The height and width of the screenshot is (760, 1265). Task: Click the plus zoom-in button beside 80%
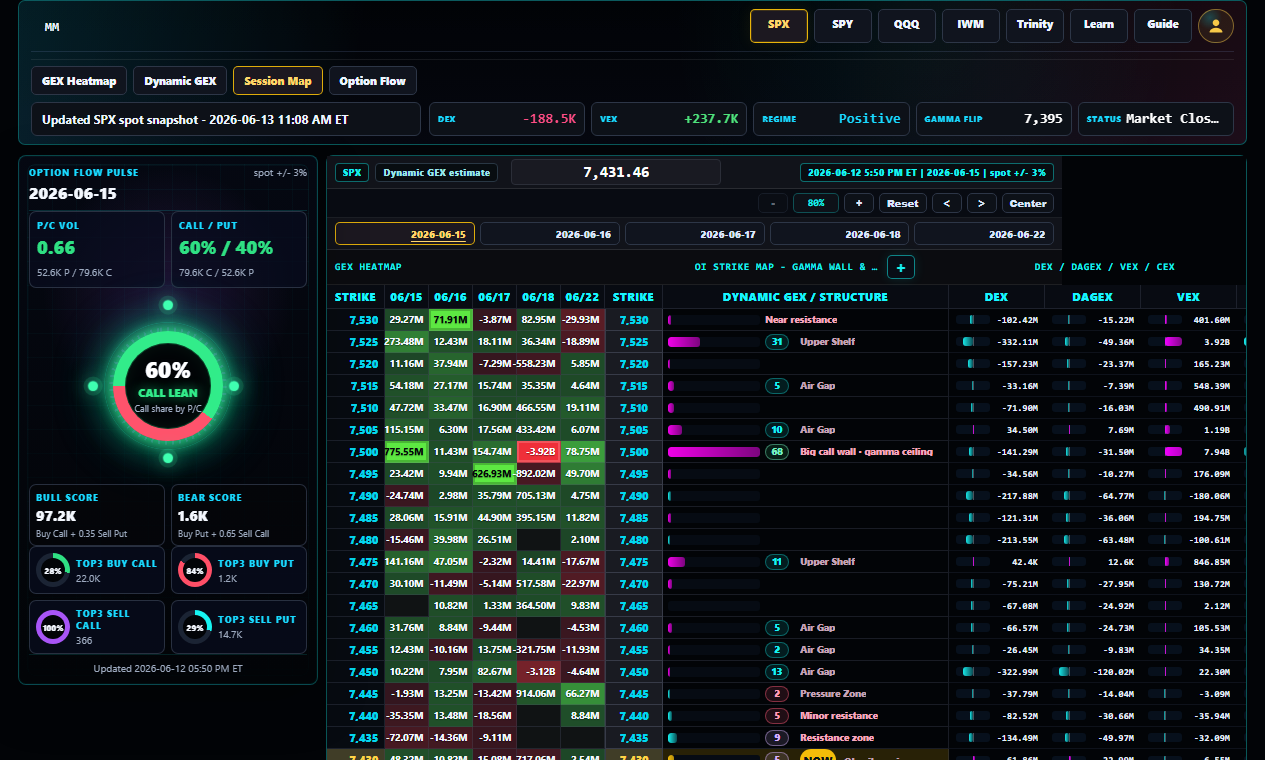pos(859,203)
